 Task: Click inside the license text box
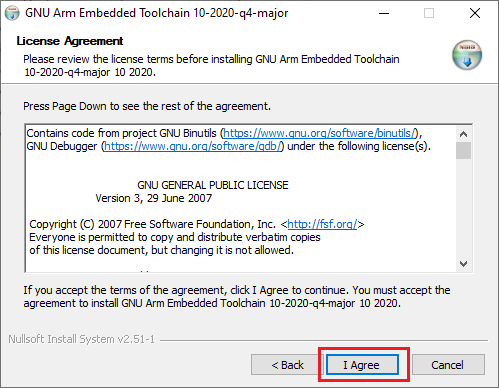pyautogui.click(x=240, y=199)
